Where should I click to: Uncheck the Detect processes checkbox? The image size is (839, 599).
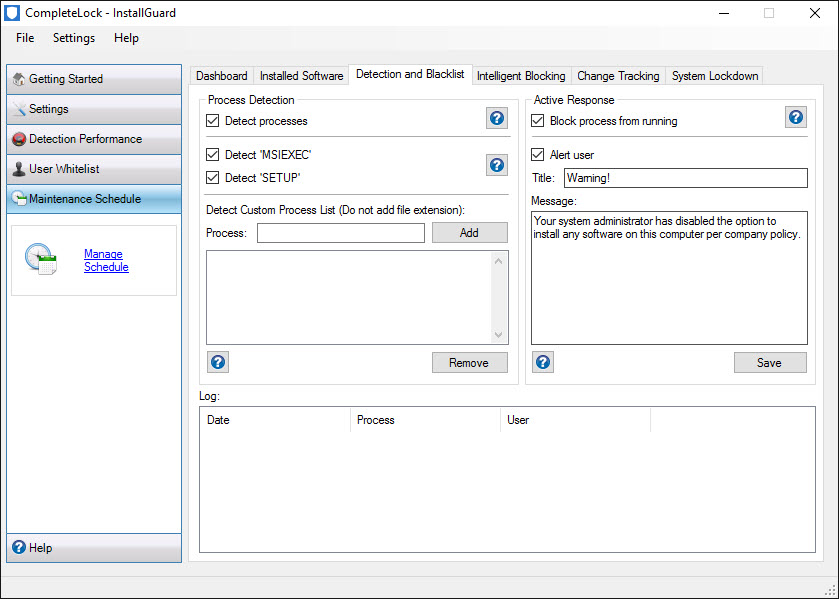[212, 121]
